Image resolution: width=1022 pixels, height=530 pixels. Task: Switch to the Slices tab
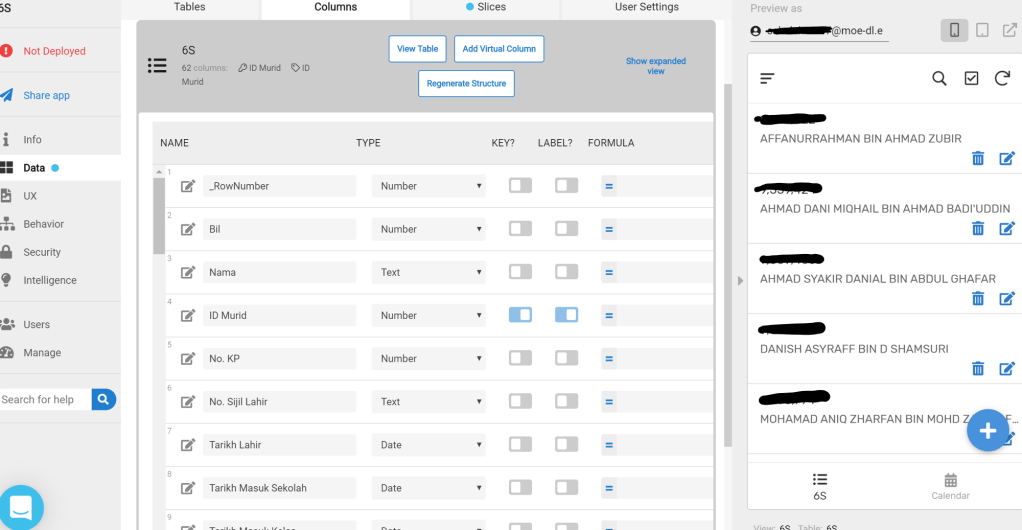pyautogui.click(x=485, y=8)
